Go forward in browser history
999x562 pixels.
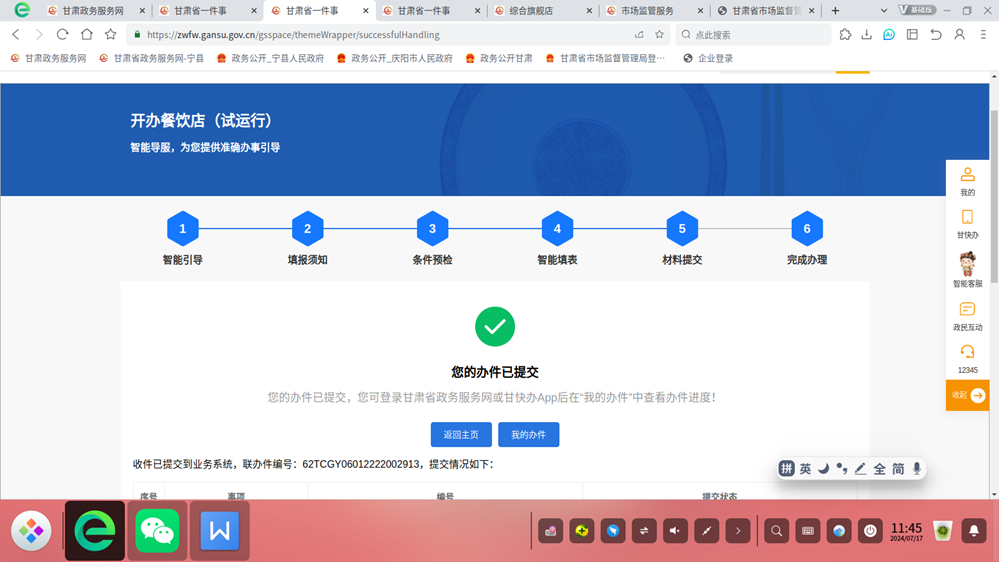click(39, 34)
